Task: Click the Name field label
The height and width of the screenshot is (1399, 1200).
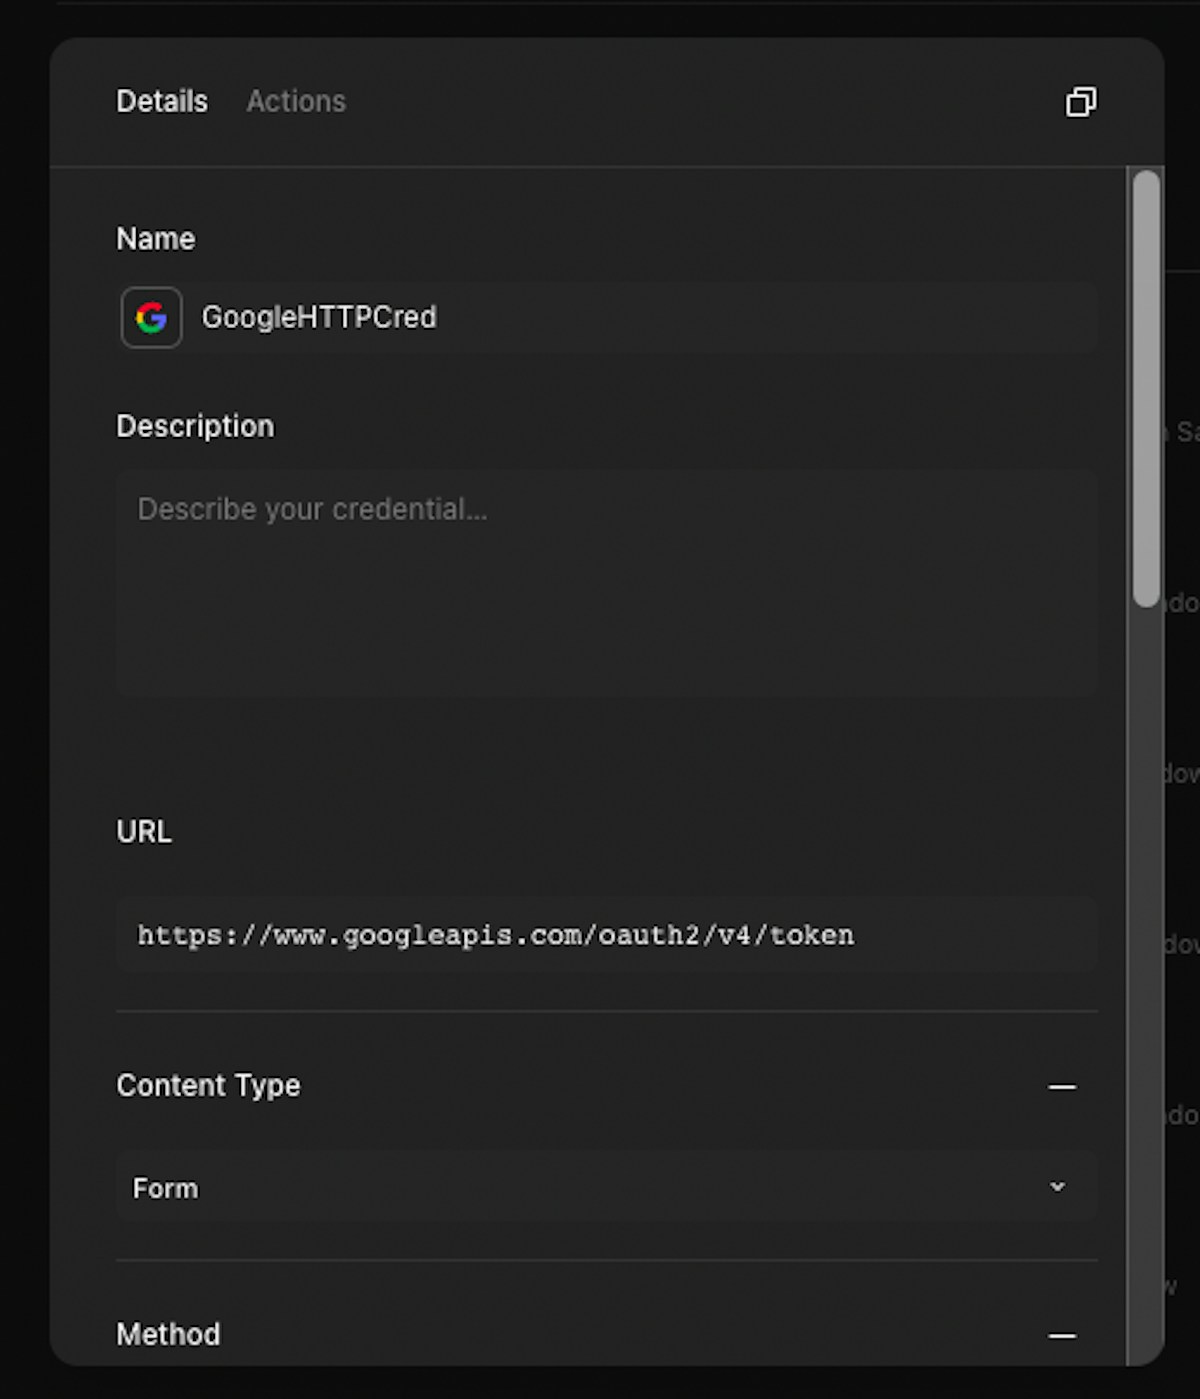Action: click(156, 239)
